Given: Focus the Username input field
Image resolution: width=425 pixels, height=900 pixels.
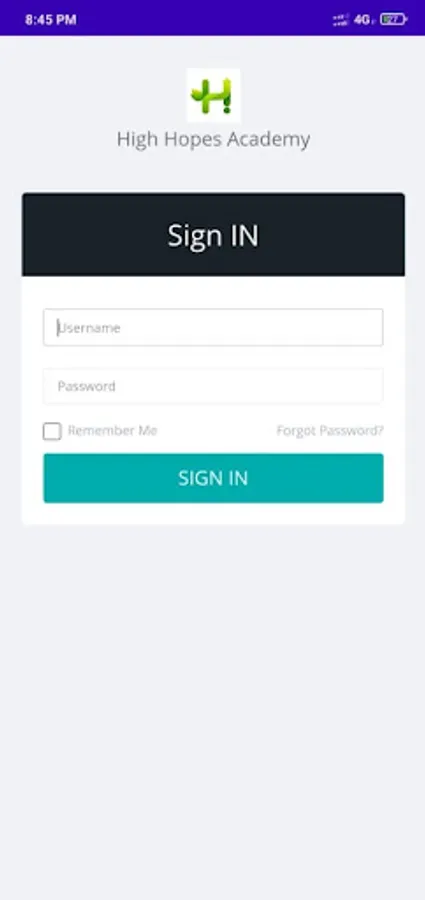Looking at the screenshot, I should (213, 327).
